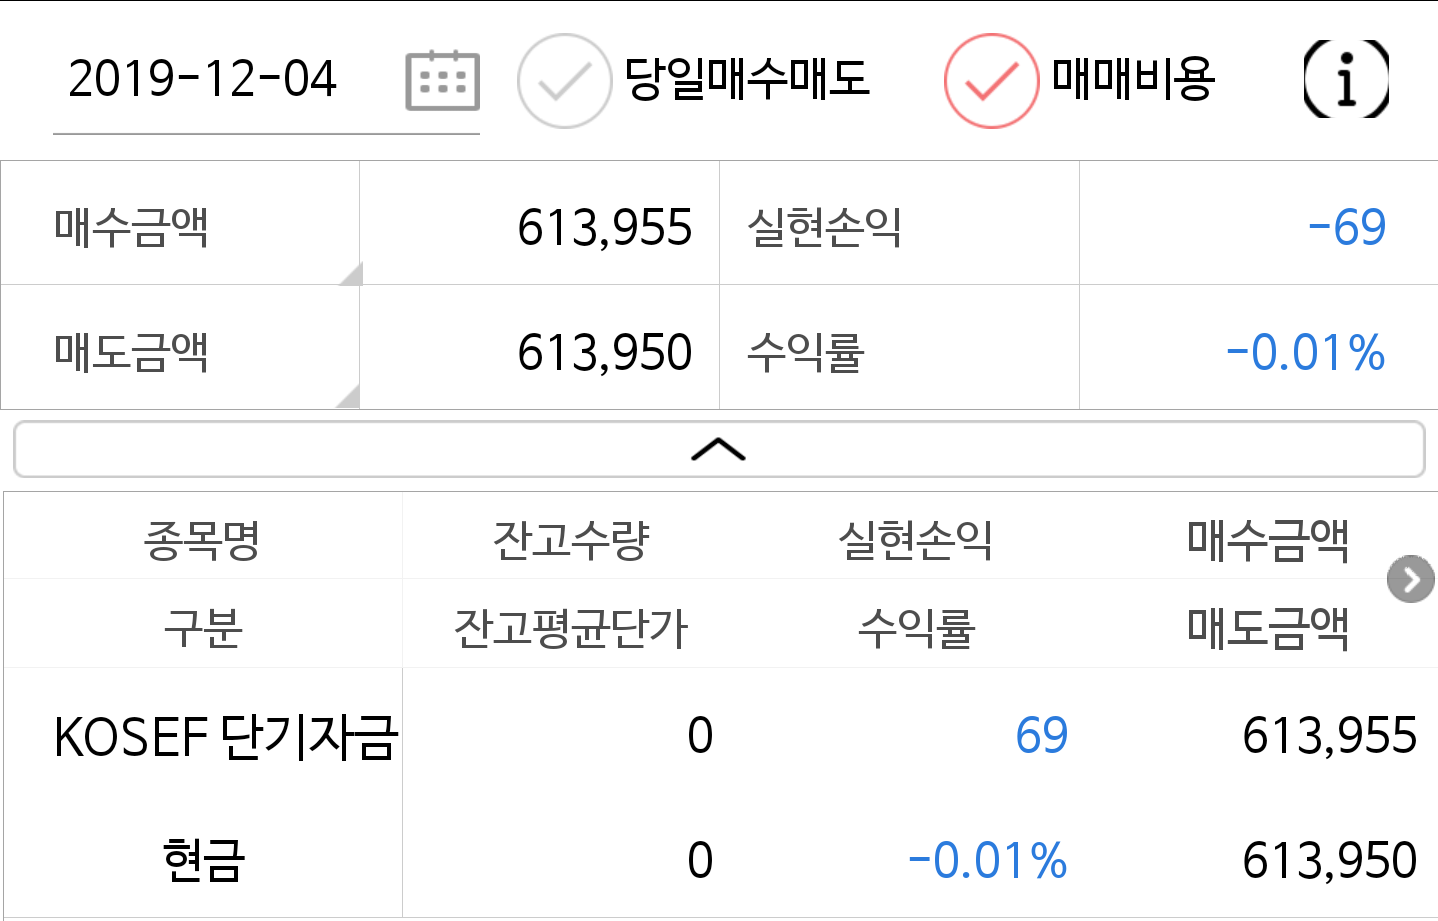Sort by the 종목명 column header
The image size is (1438, 921).
tap(202, 539)
